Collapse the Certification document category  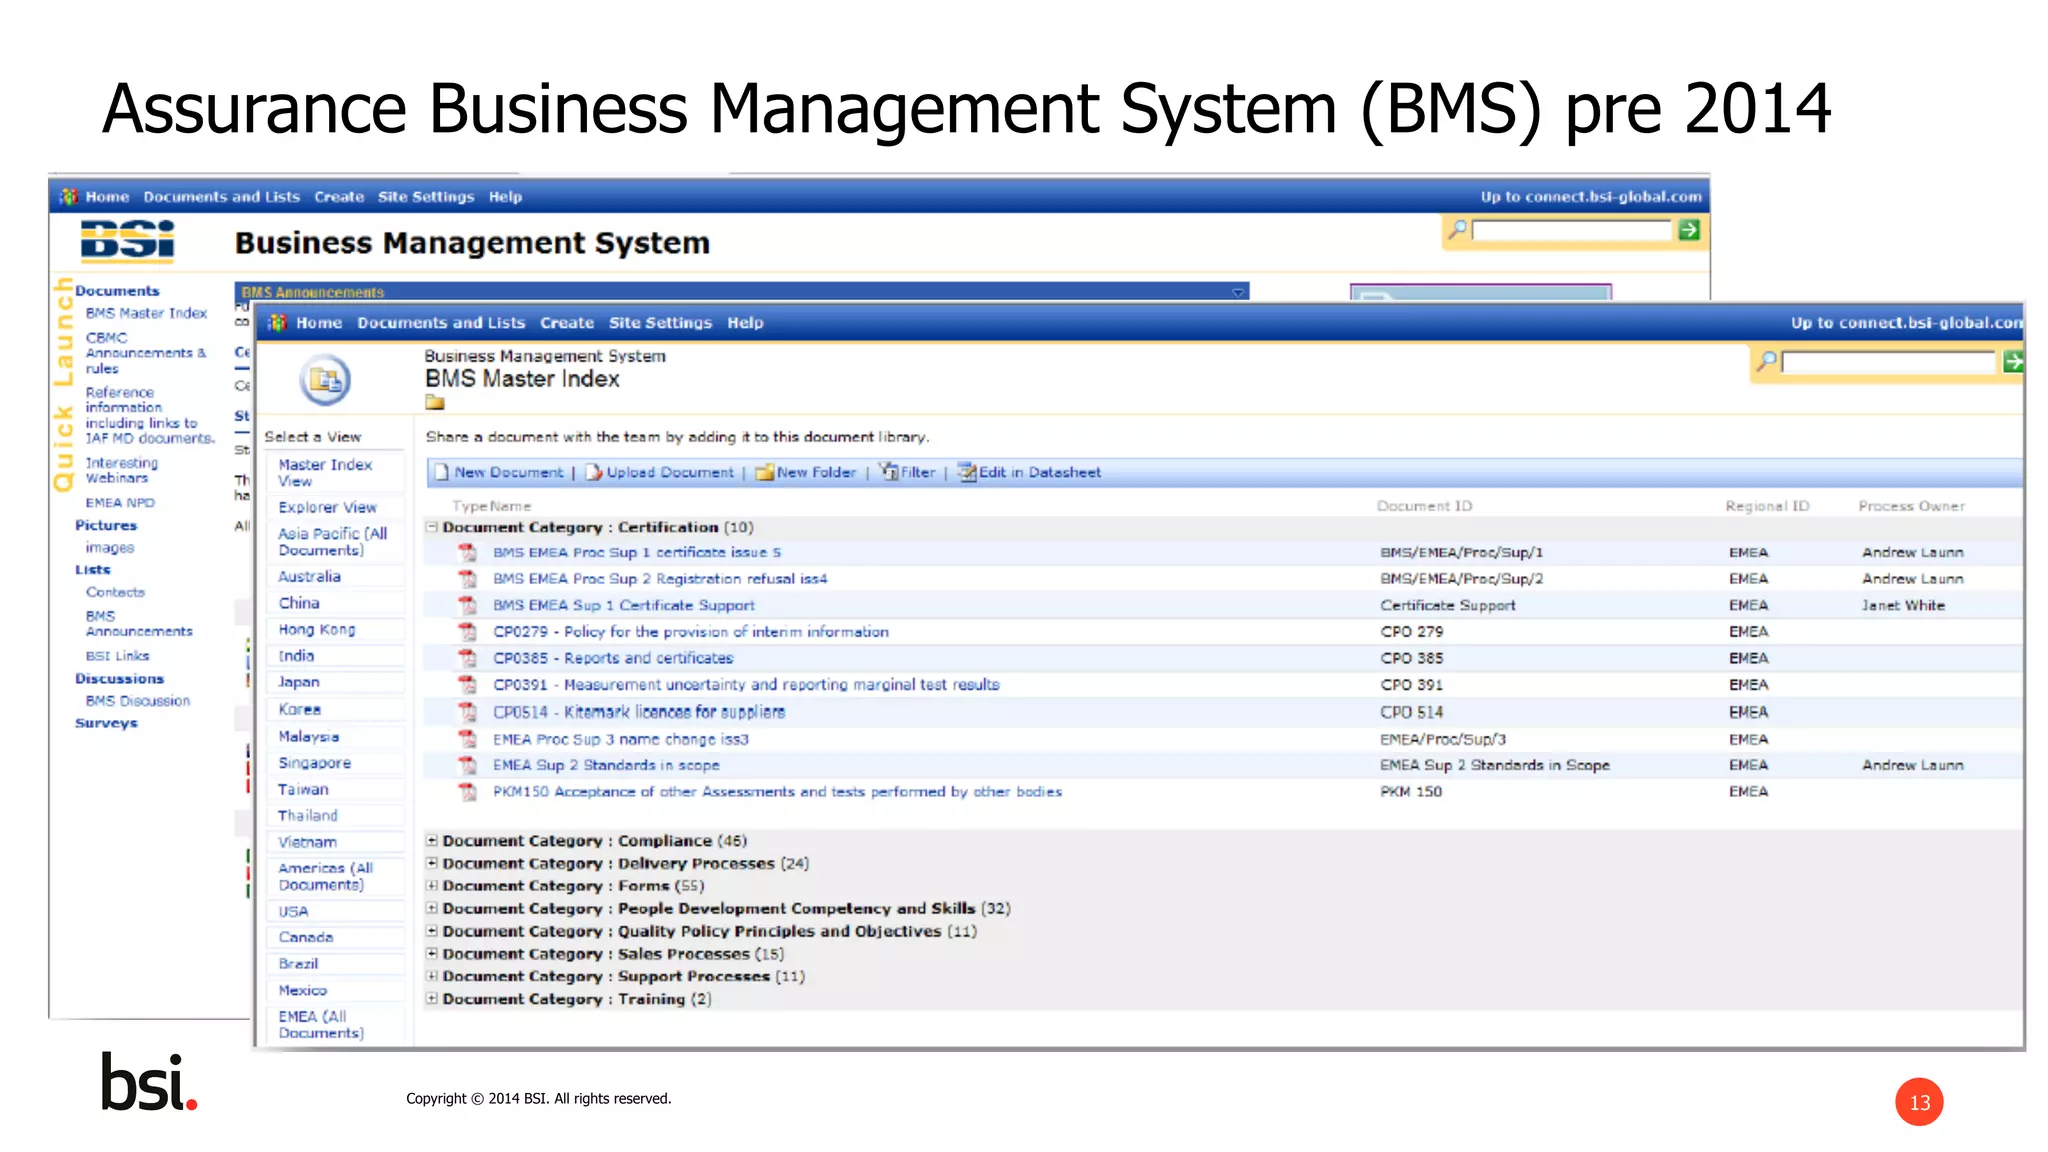coord(432,526)
